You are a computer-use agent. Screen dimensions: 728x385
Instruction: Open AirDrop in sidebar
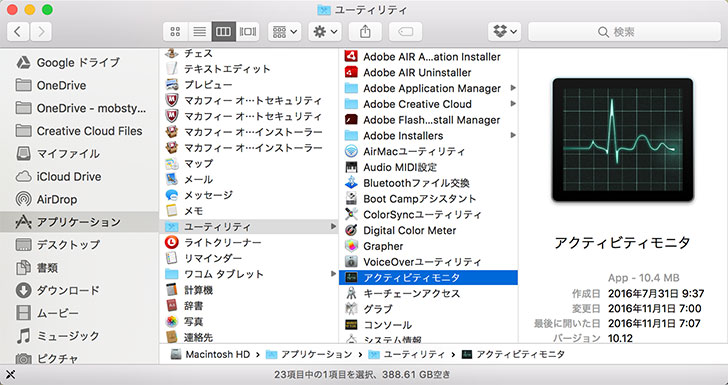click(x=79, y=199)
